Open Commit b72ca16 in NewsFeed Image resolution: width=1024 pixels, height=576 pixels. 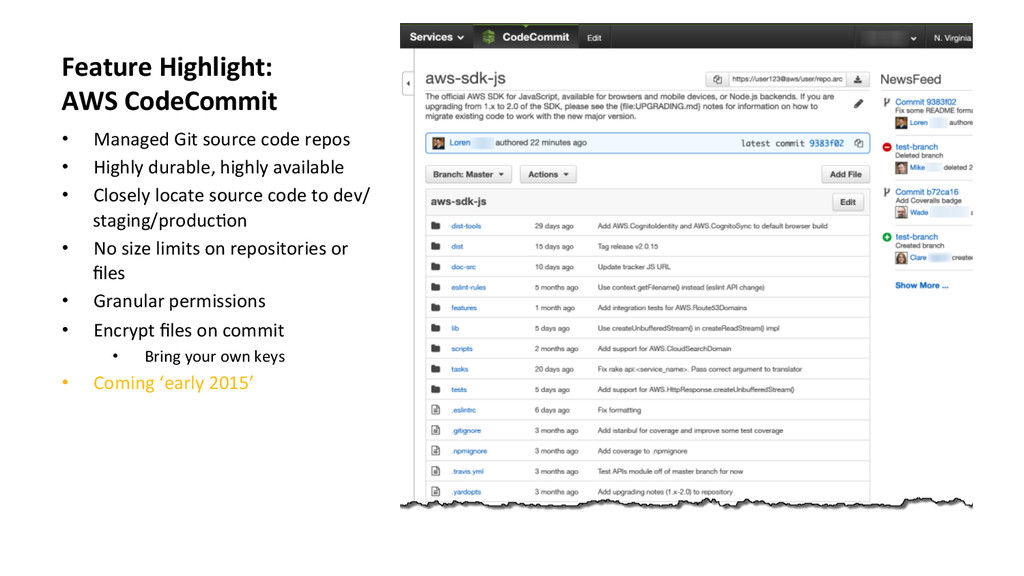pyautogui.click(x=927, y=192)
